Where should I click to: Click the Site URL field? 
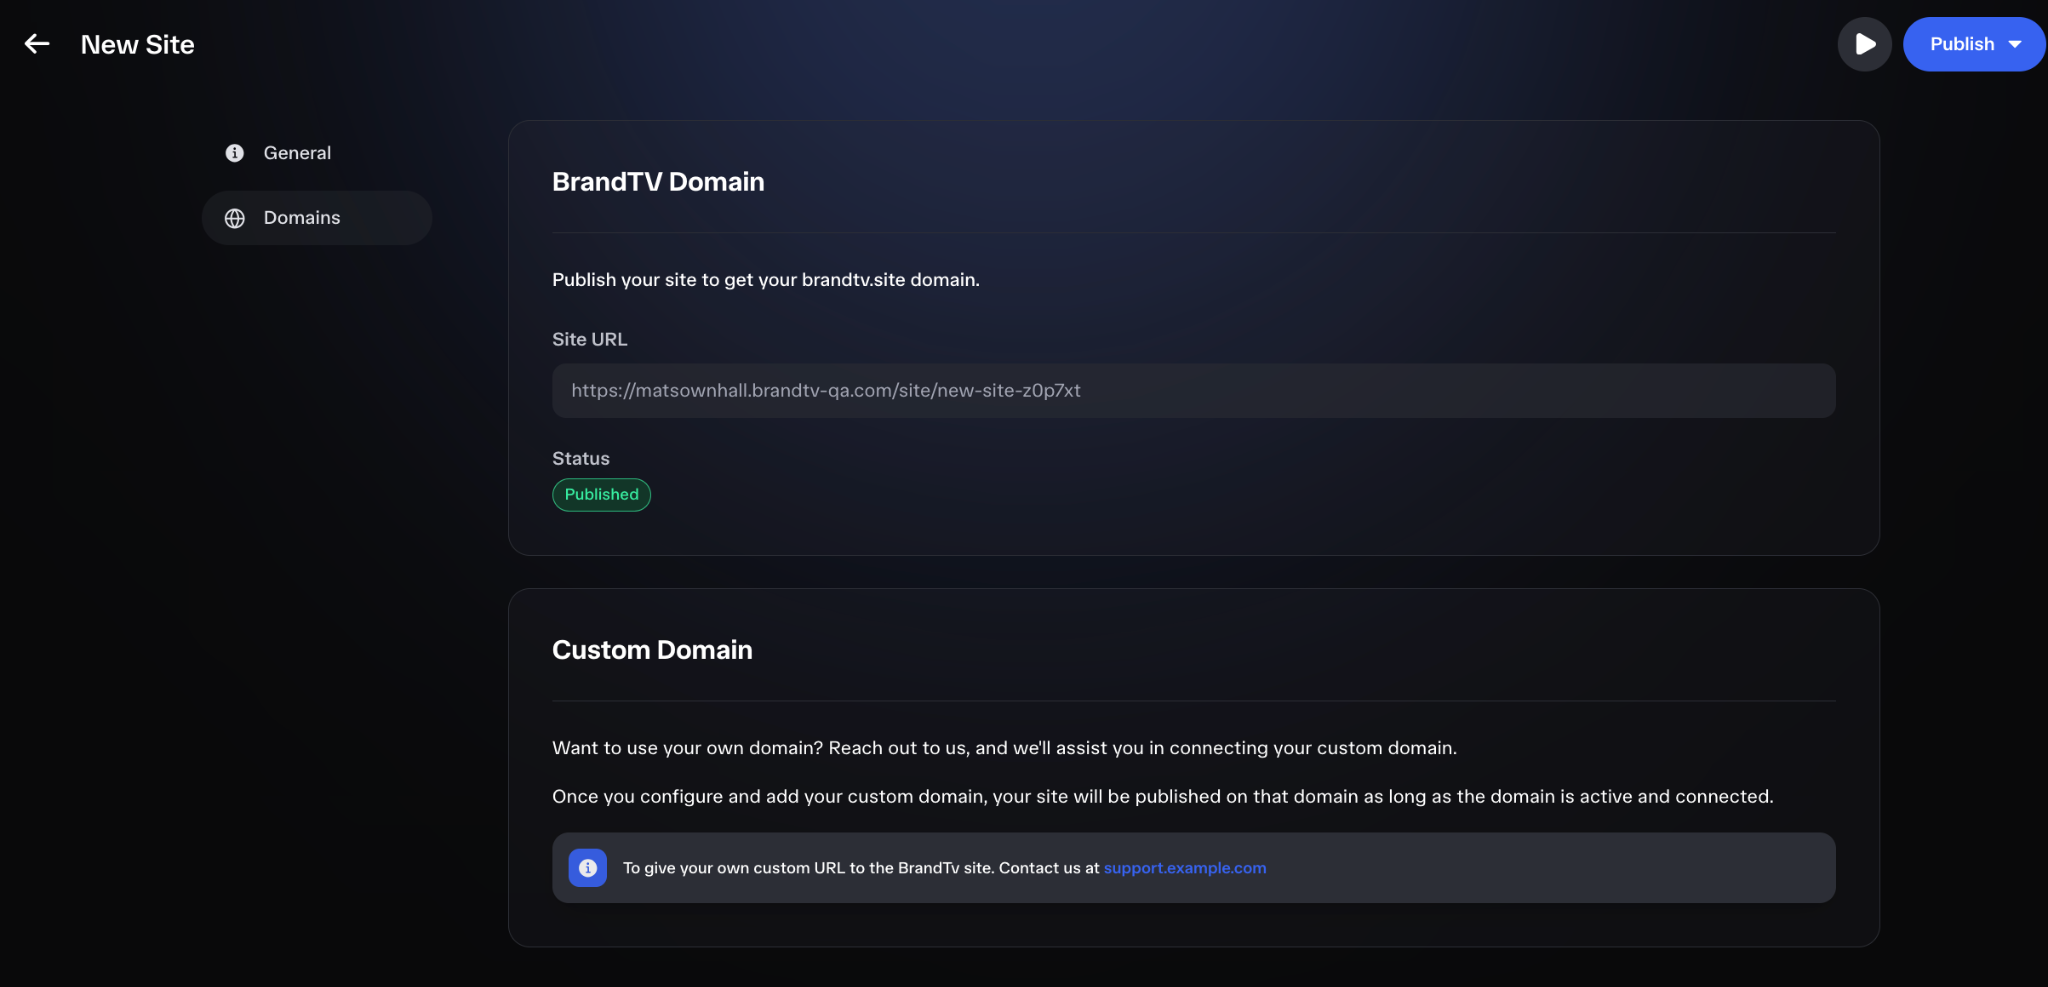tap(1194, 391)
